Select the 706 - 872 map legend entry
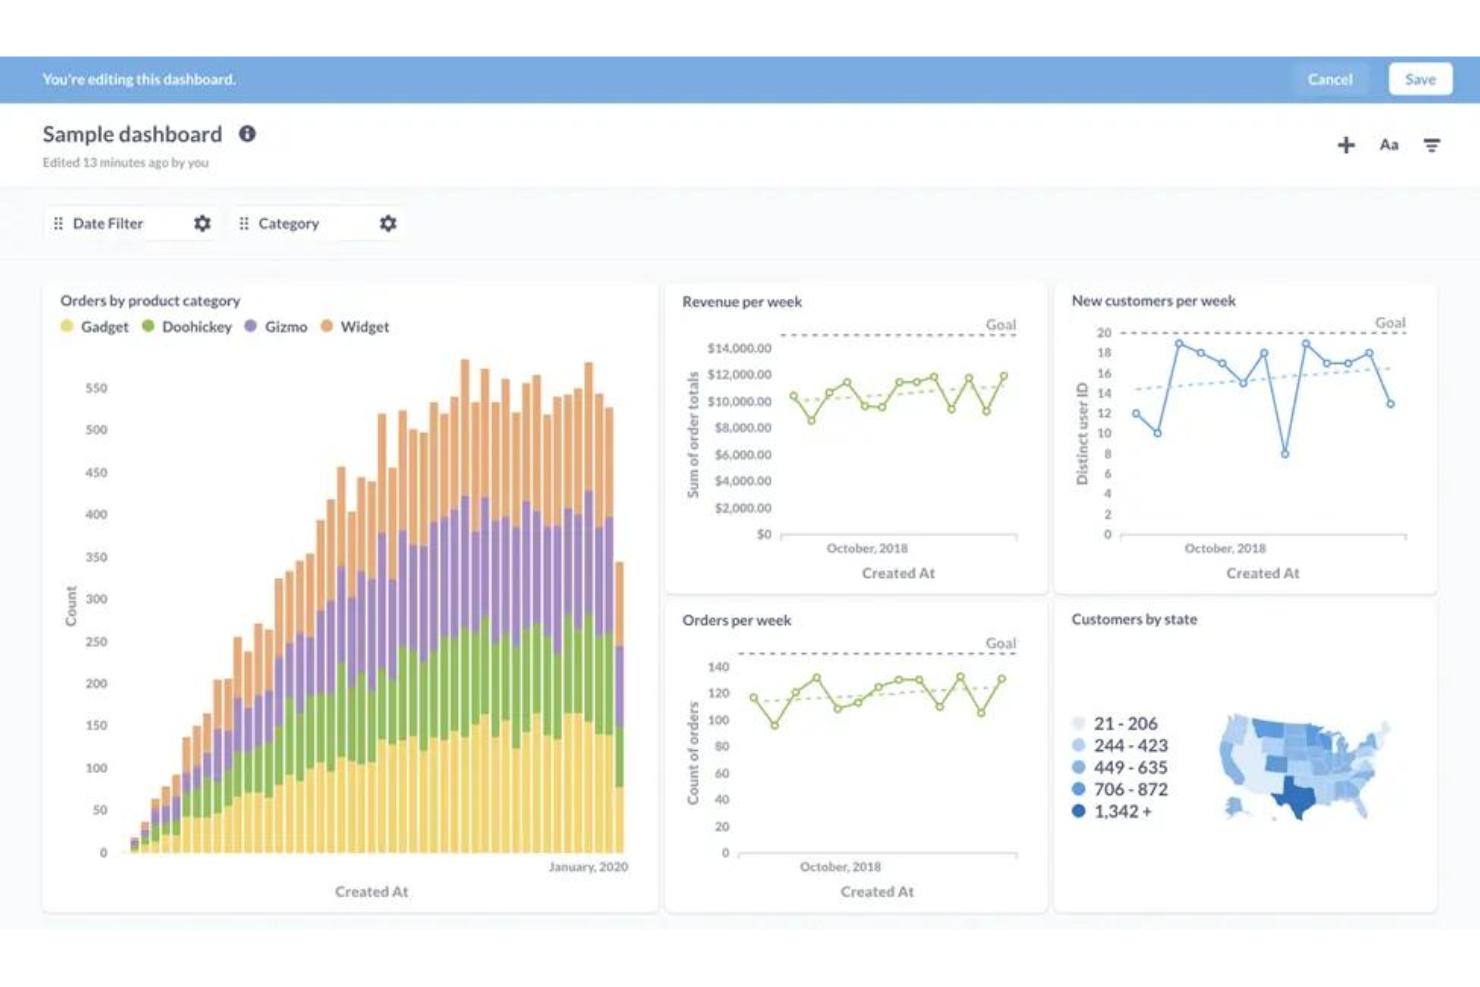The width and height of the screenshot is (1480, 987). coord(1120,789)
